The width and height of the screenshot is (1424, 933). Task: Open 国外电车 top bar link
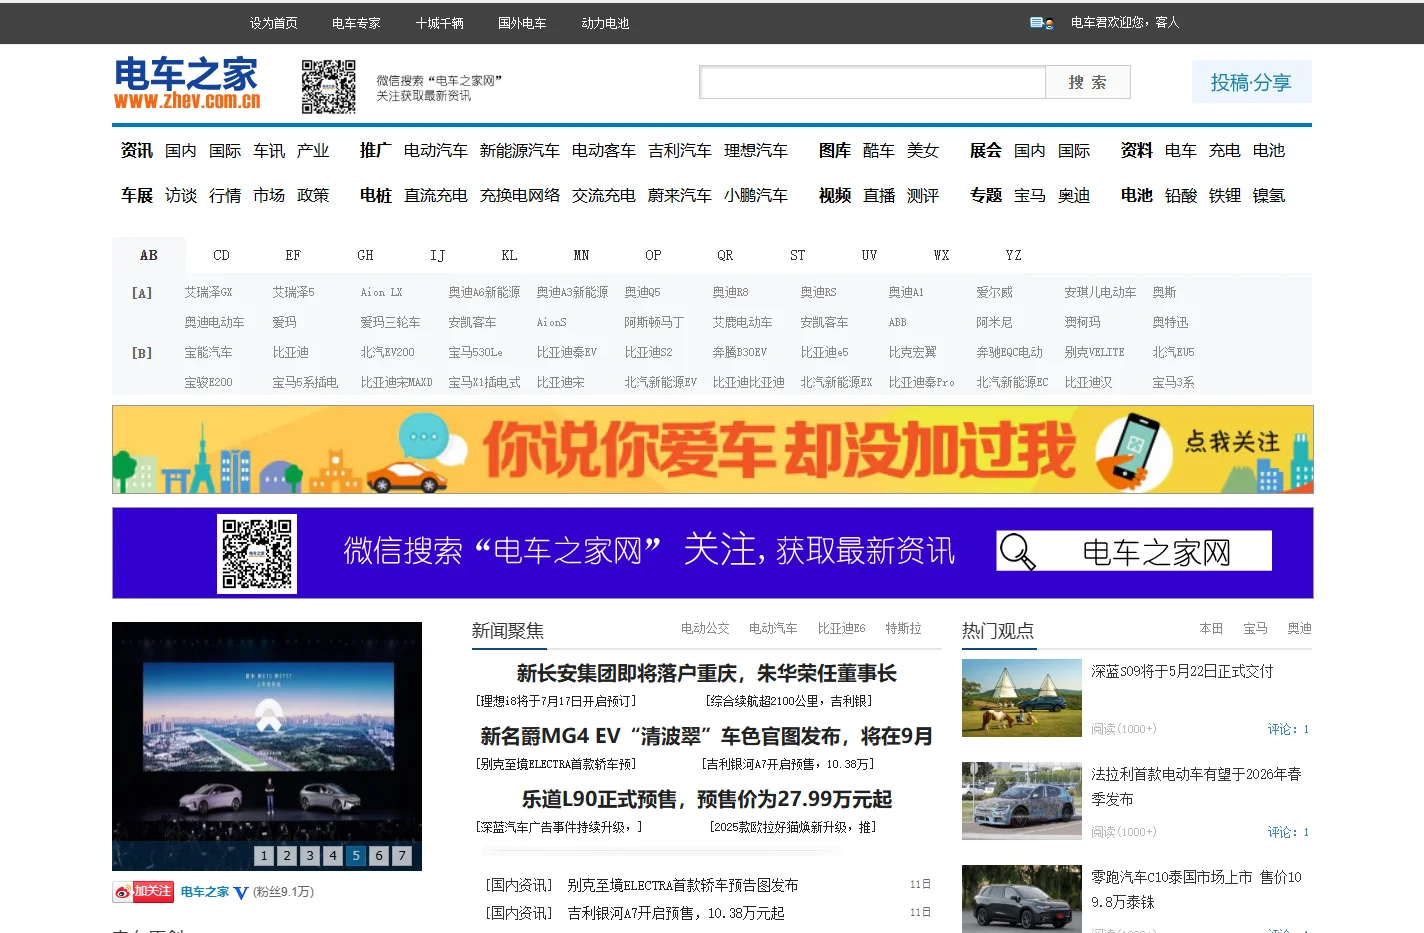522,22
